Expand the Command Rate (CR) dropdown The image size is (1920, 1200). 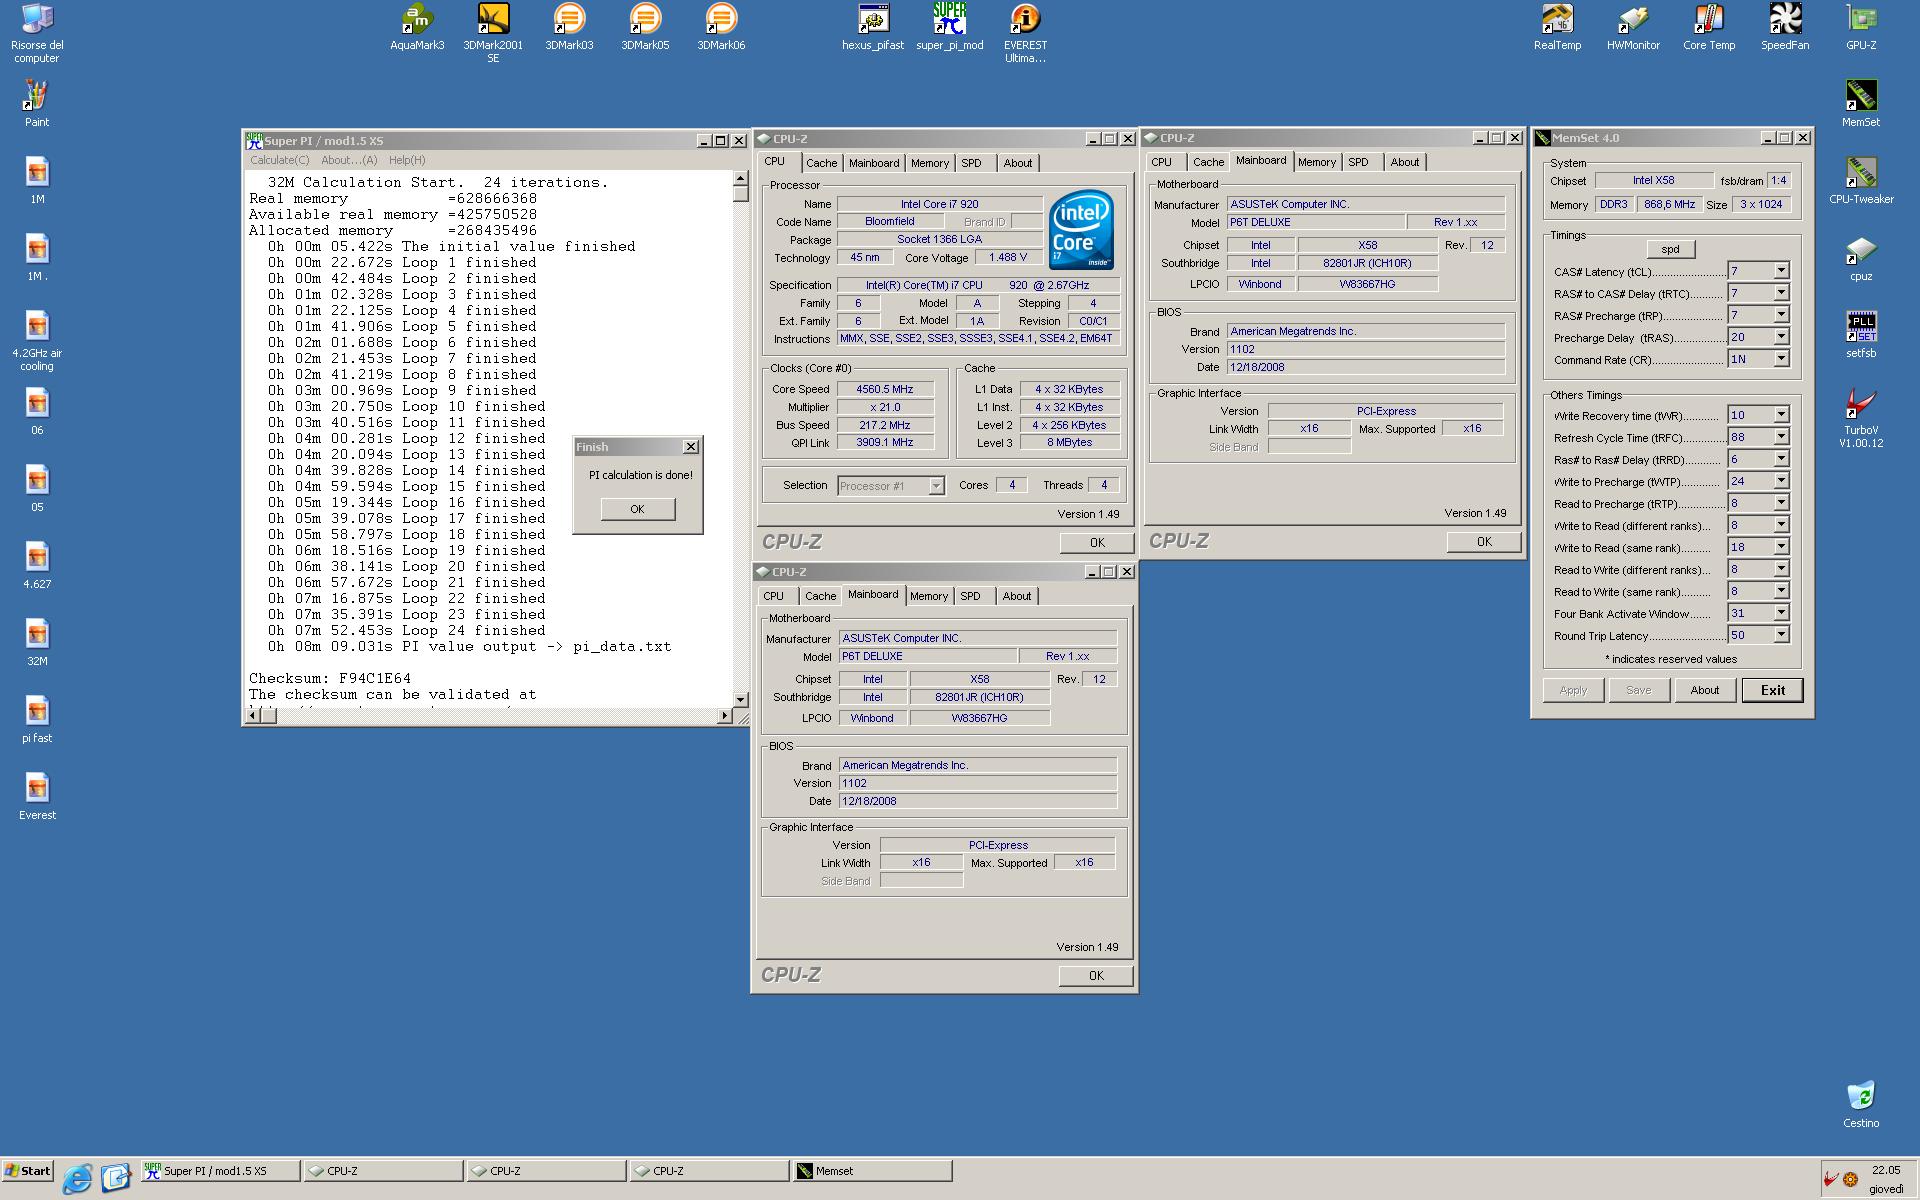[x=1781, y=359]
